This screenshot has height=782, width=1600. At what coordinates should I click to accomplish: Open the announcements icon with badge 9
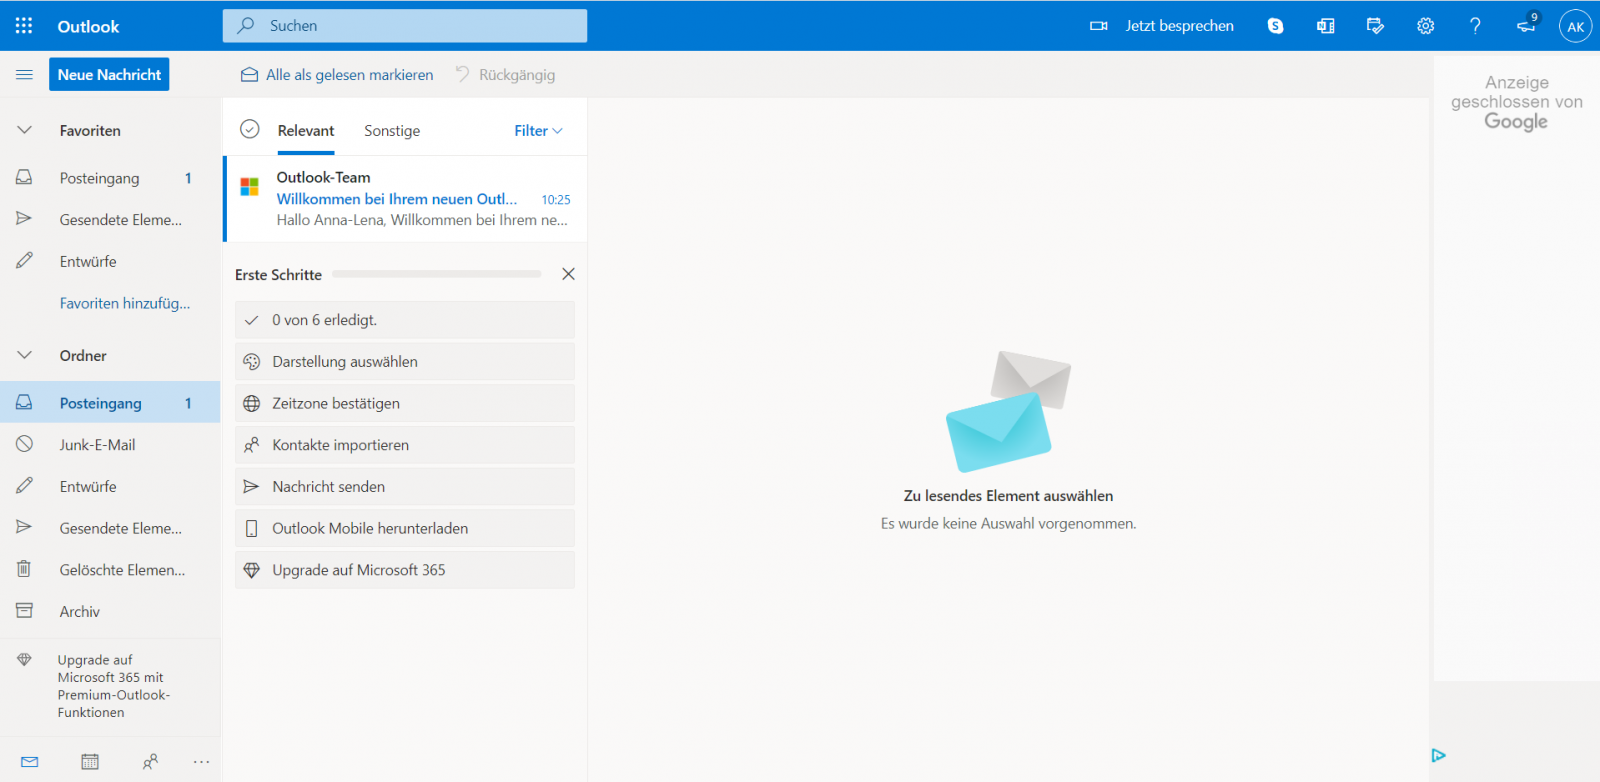pyautogui.click(x=1527, y=24)
